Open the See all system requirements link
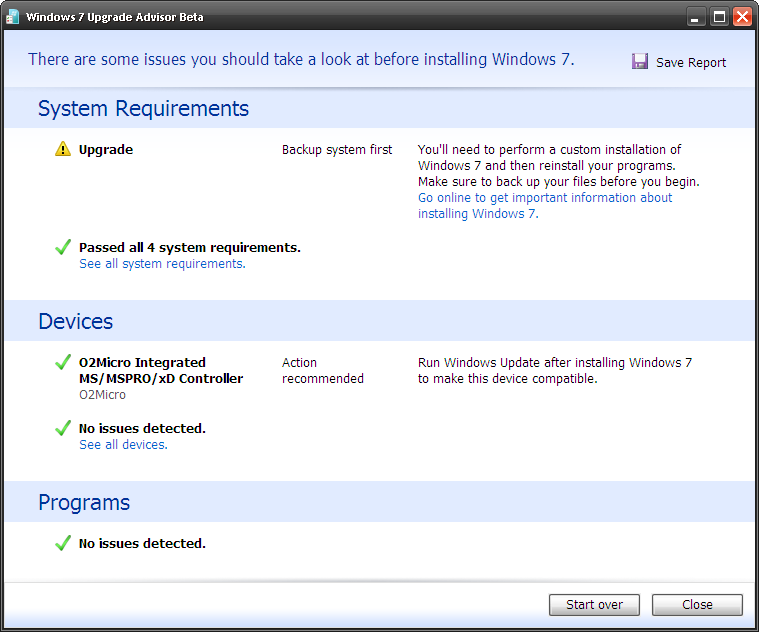The image size is (759, 632). pos(162,264)
